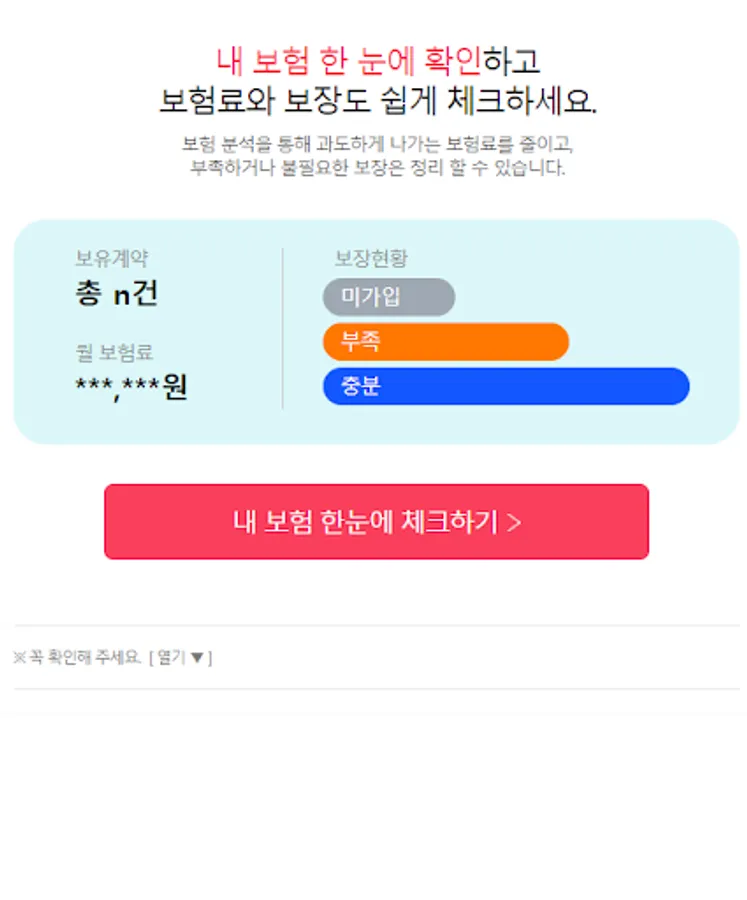Click the '부족하거나 불필요한 보장은' description line
Screen dimensions: 747x900
click(x=377, y=168)
